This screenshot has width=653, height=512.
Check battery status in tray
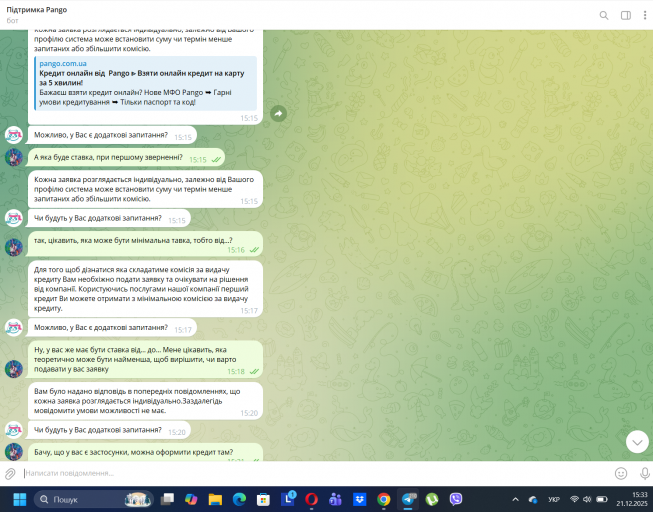click(x=601, y=499)
